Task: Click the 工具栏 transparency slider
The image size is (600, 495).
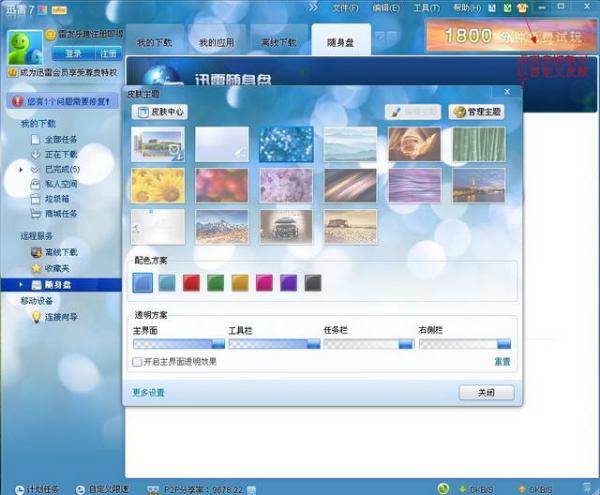Action: [274, 344]
